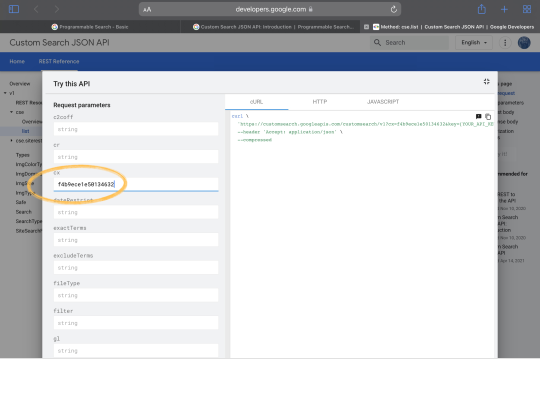Image resolution: width=540 pixels, height=405 pixels.
Task: Toggle the Safari sidebar icon
Action: [x=14, y=9]
